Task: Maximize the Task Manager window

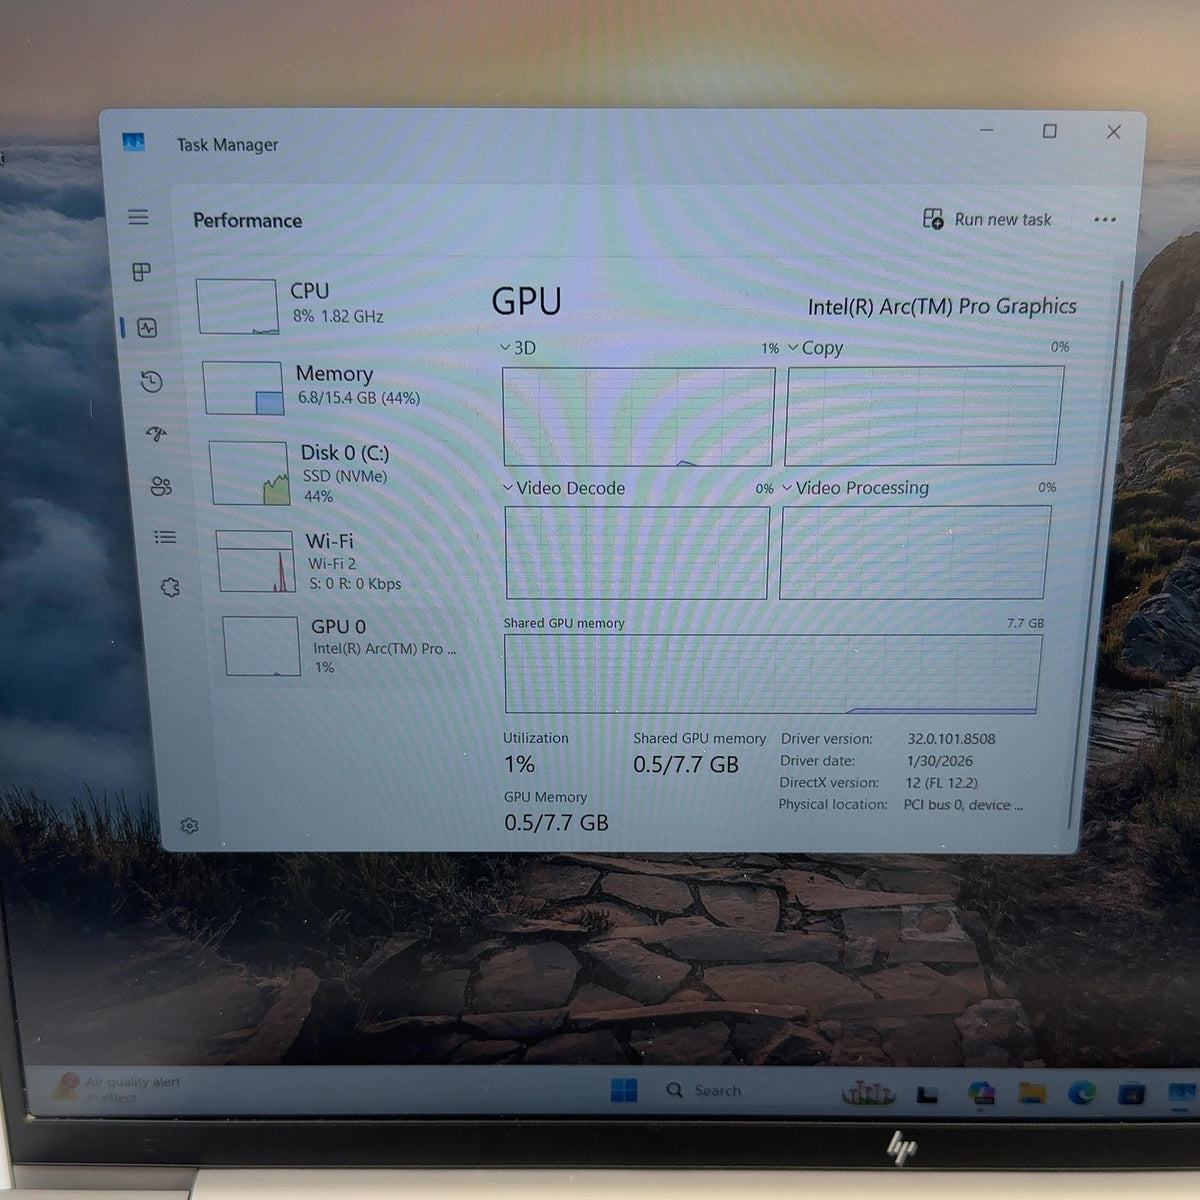Action: pos(1049,131)
